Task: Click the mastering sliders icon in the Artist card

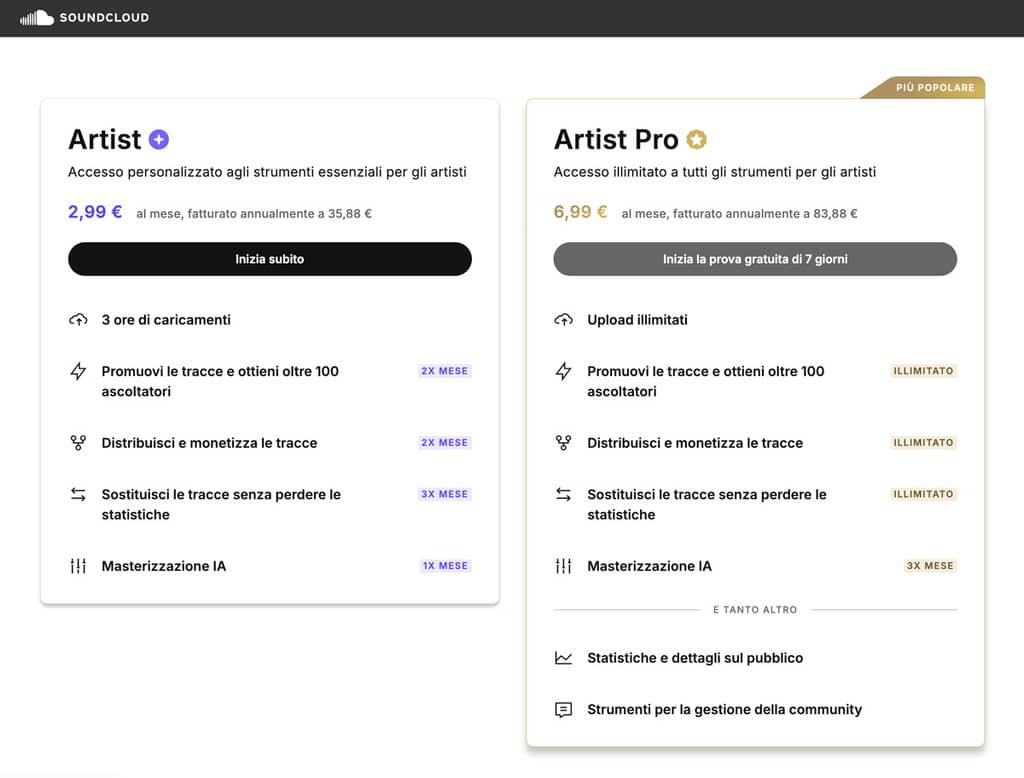Action: point(78,566)
